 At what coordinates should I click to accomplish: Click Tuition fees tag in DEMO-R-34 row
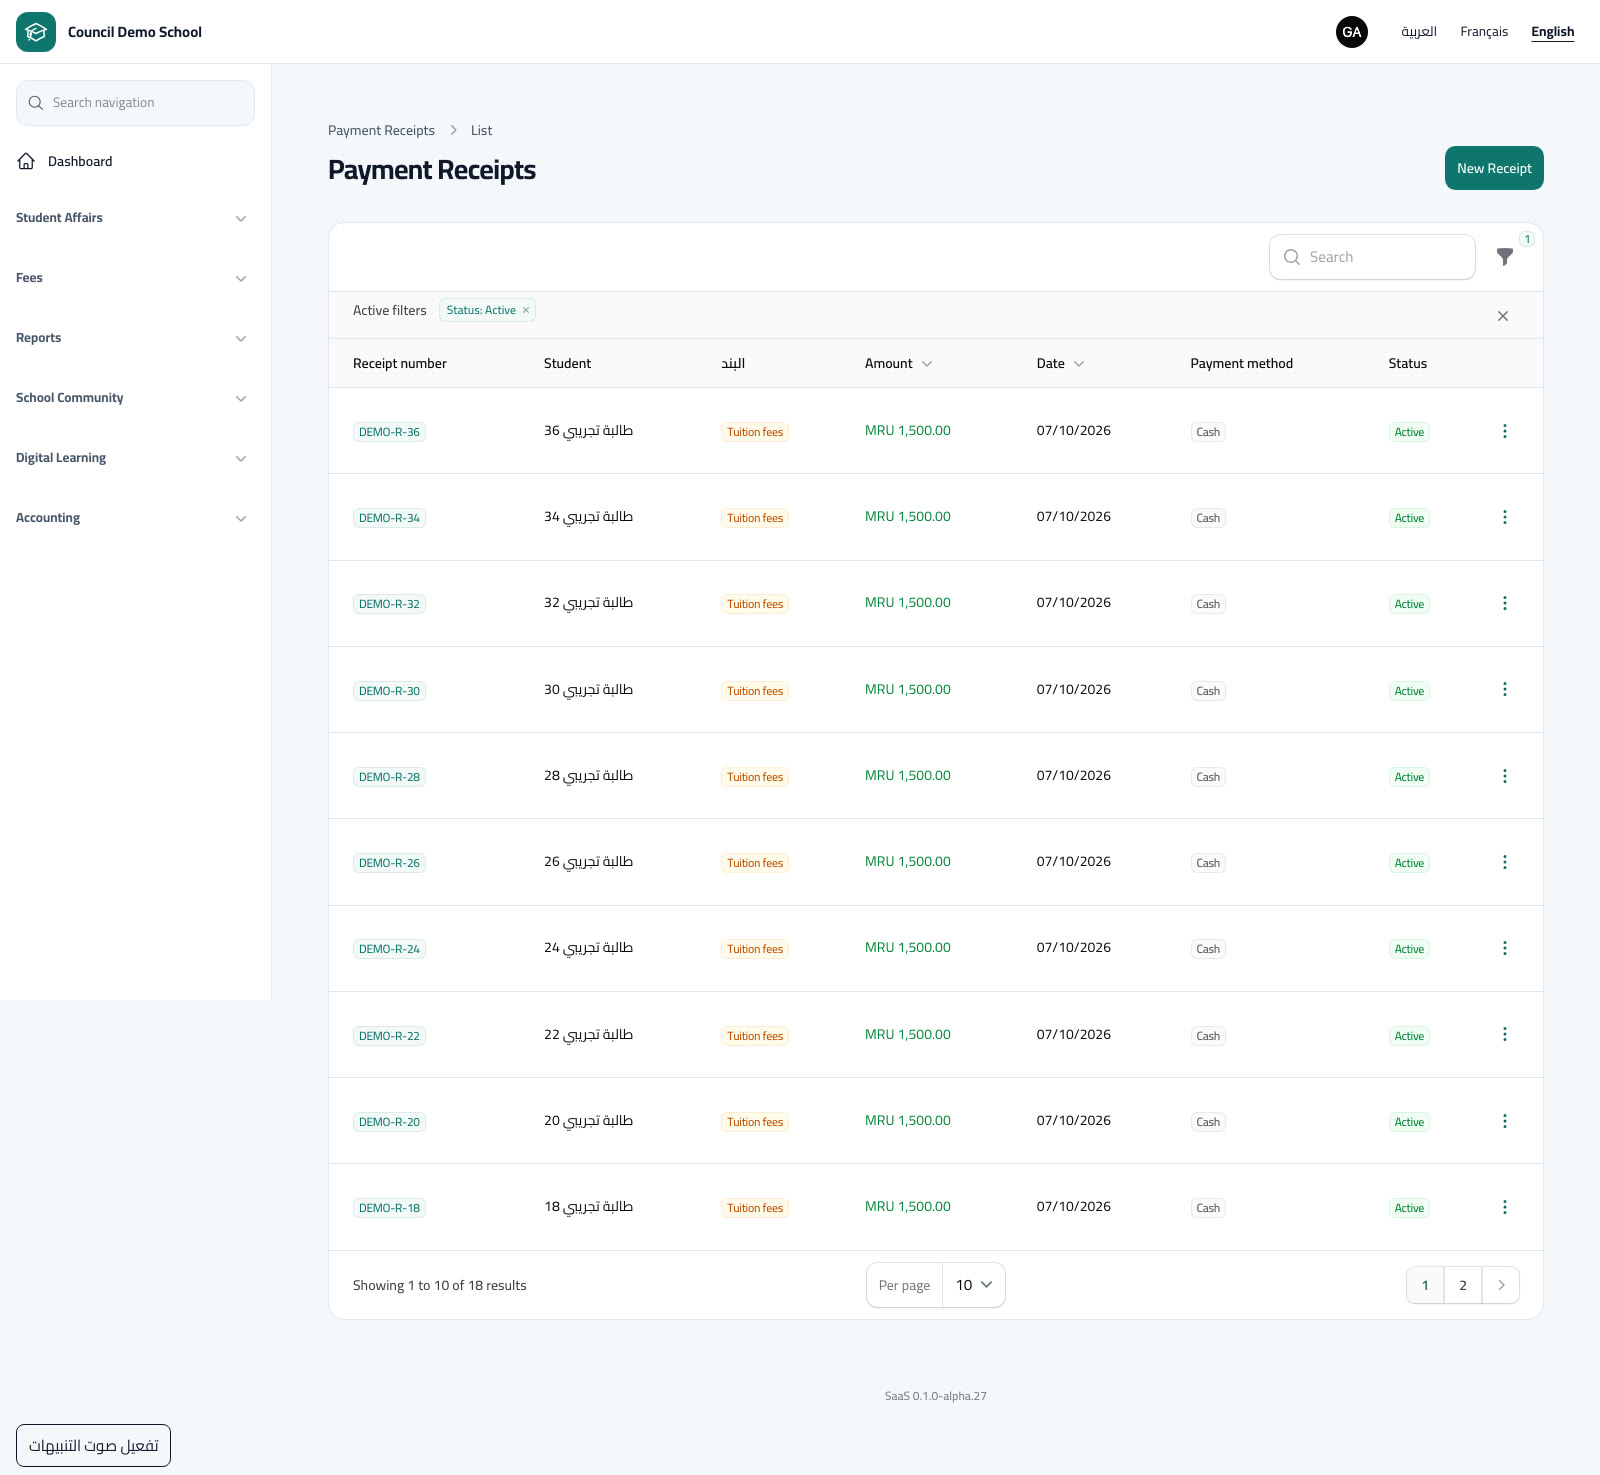755,518
